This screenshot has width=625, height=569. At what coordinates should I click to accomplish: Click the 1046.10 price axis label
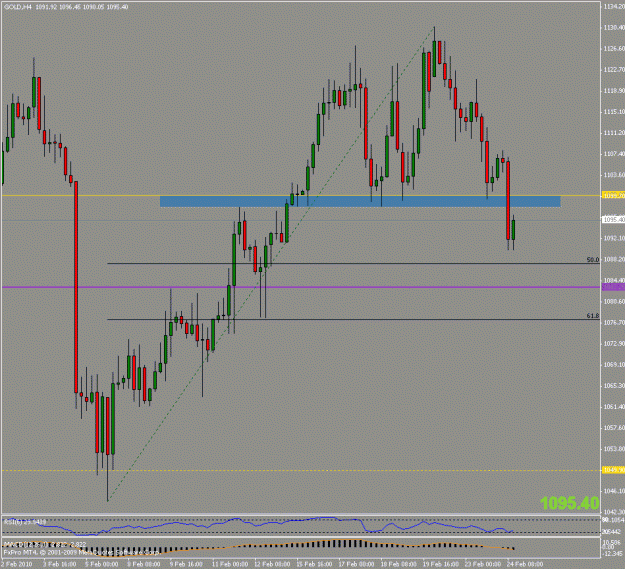pos(614,491)
